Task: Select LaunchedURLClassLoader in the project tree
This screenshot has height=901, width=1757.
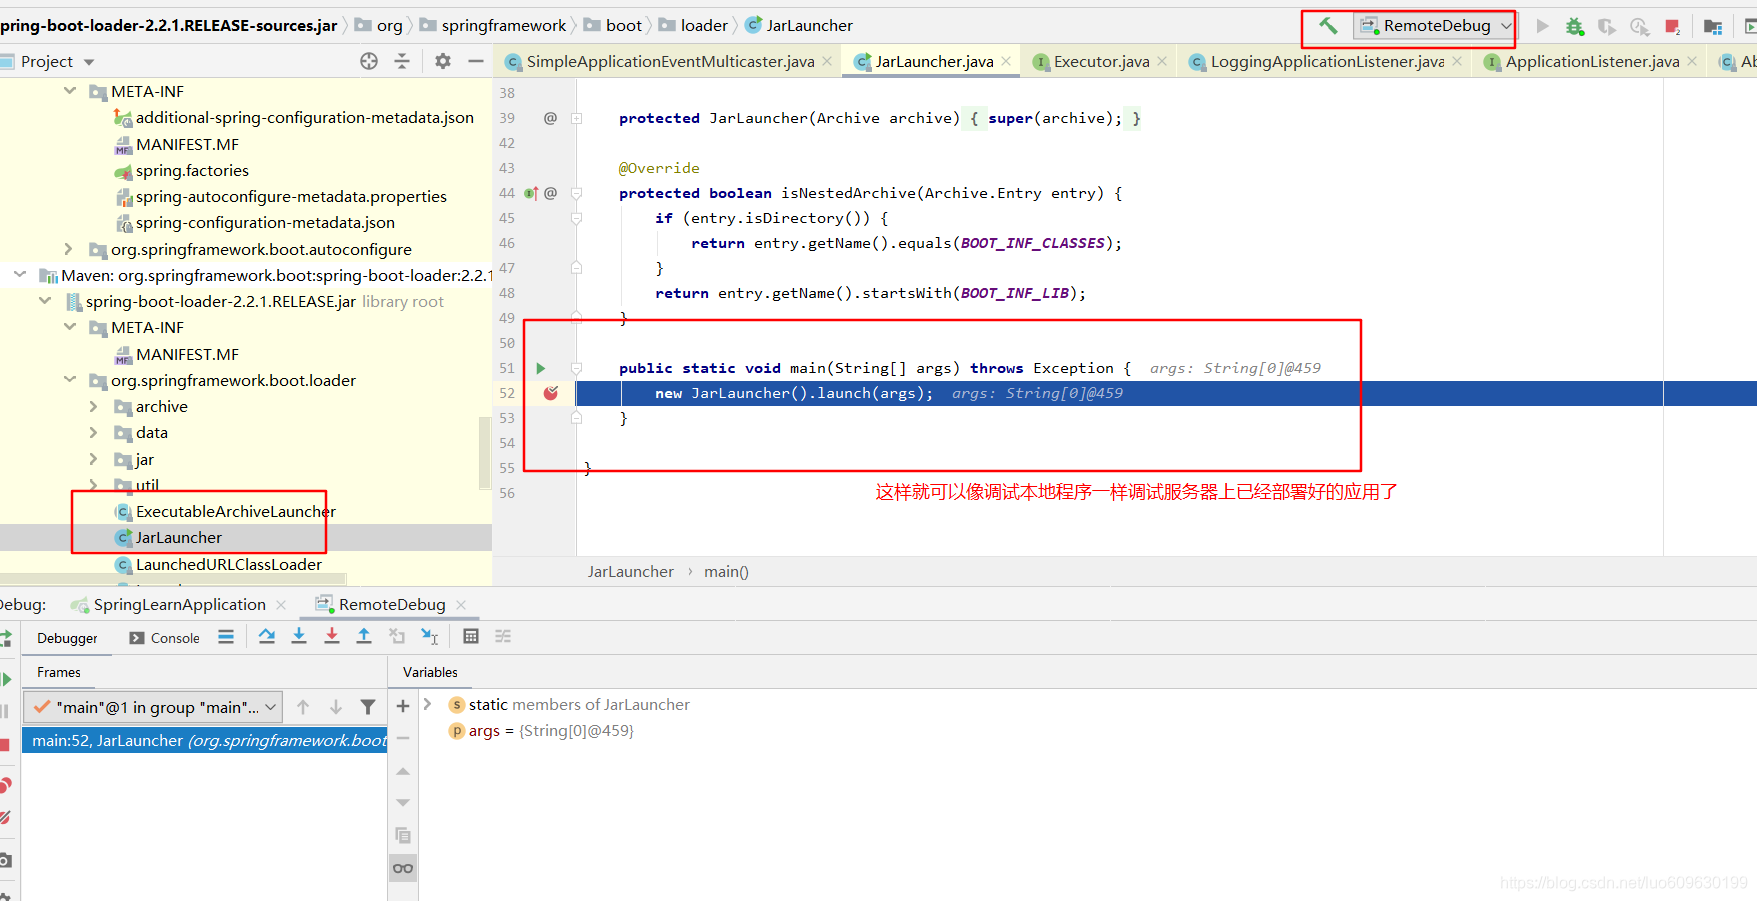Action: (228, 564)
